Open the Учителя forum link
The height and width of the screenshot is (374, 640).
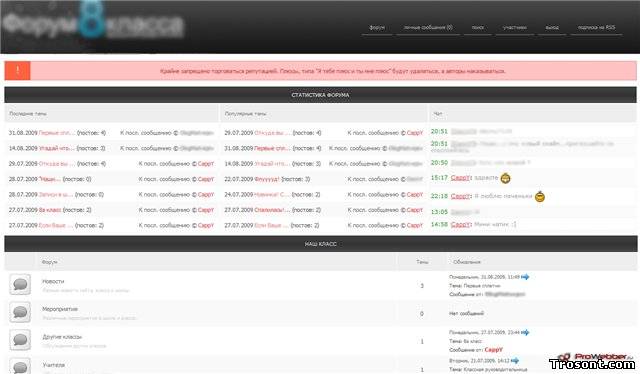[x=53, y=365]
